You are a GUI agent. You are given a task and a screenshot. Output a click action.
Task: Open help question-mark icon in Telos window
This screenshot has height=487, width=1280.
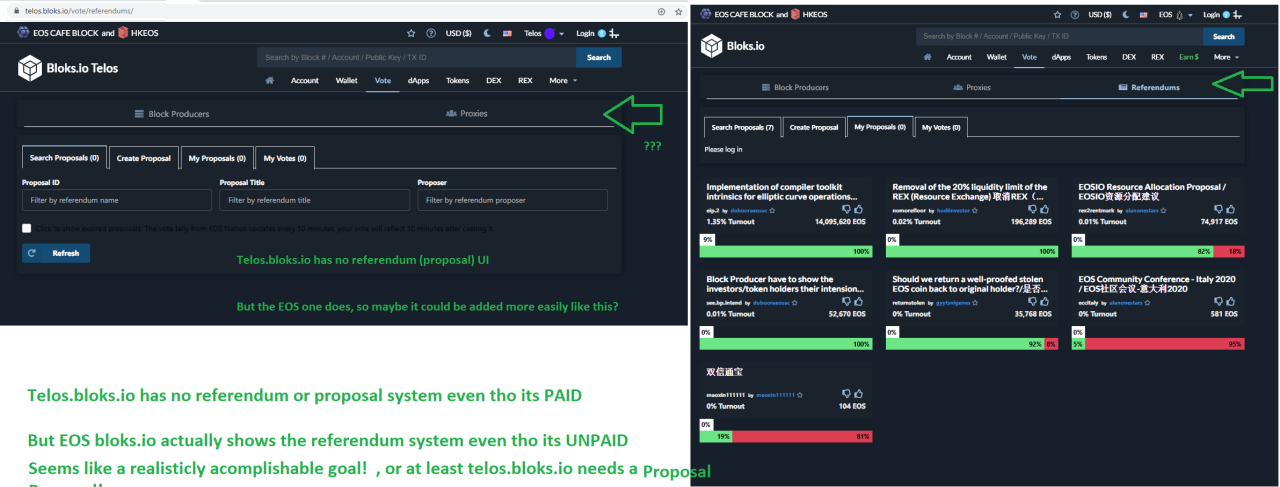point(431,33)
